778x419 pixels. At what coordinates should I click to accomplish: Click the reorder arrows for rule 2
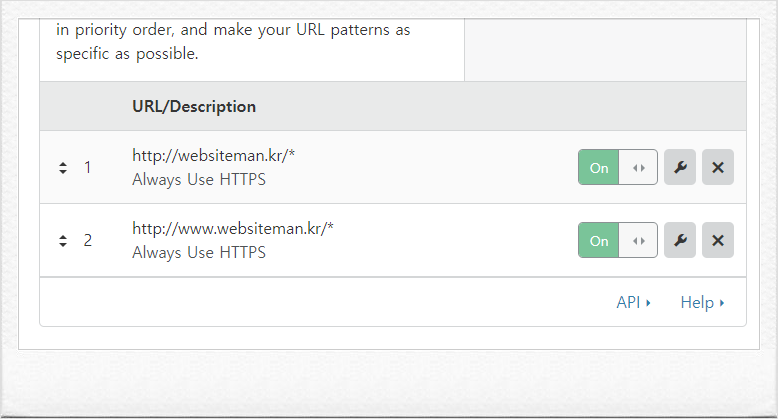pyautogui.click(x=63, y=241)
